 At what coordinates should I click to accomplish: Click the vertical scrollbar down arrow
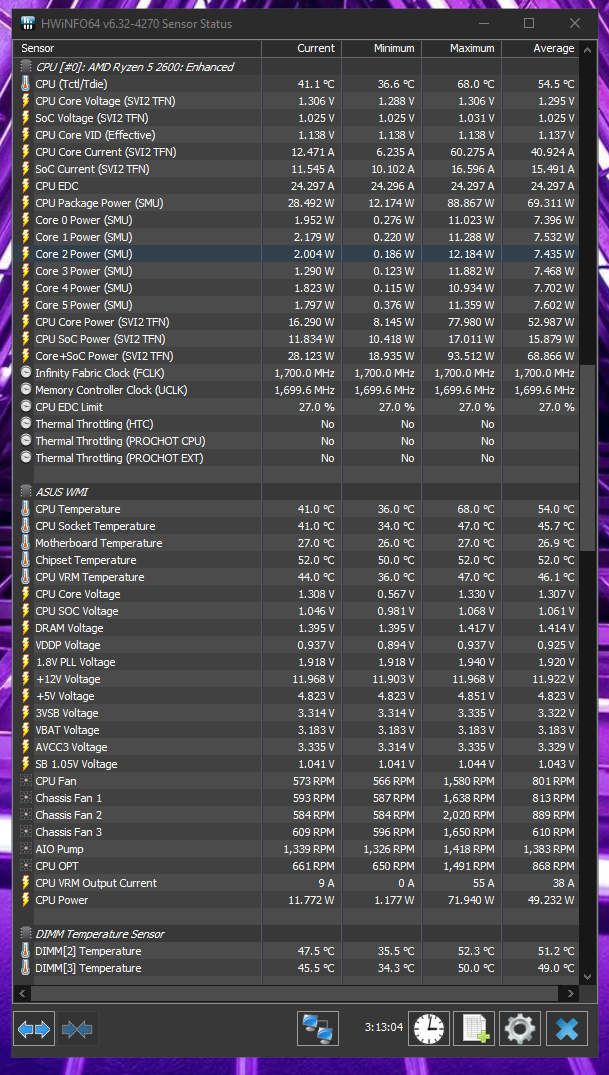coord(588,976)
